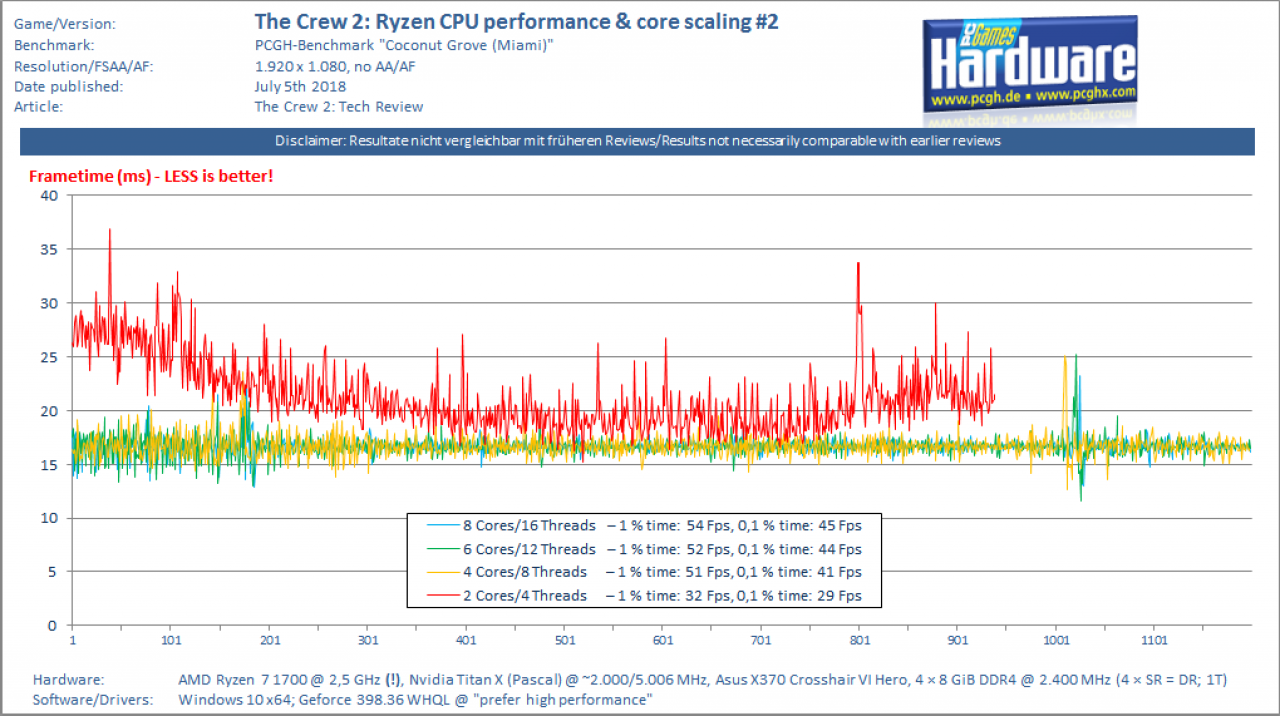Click the chart title about Ryzen CPU performance
The image size is (1280, 716).
click(516, 21)
